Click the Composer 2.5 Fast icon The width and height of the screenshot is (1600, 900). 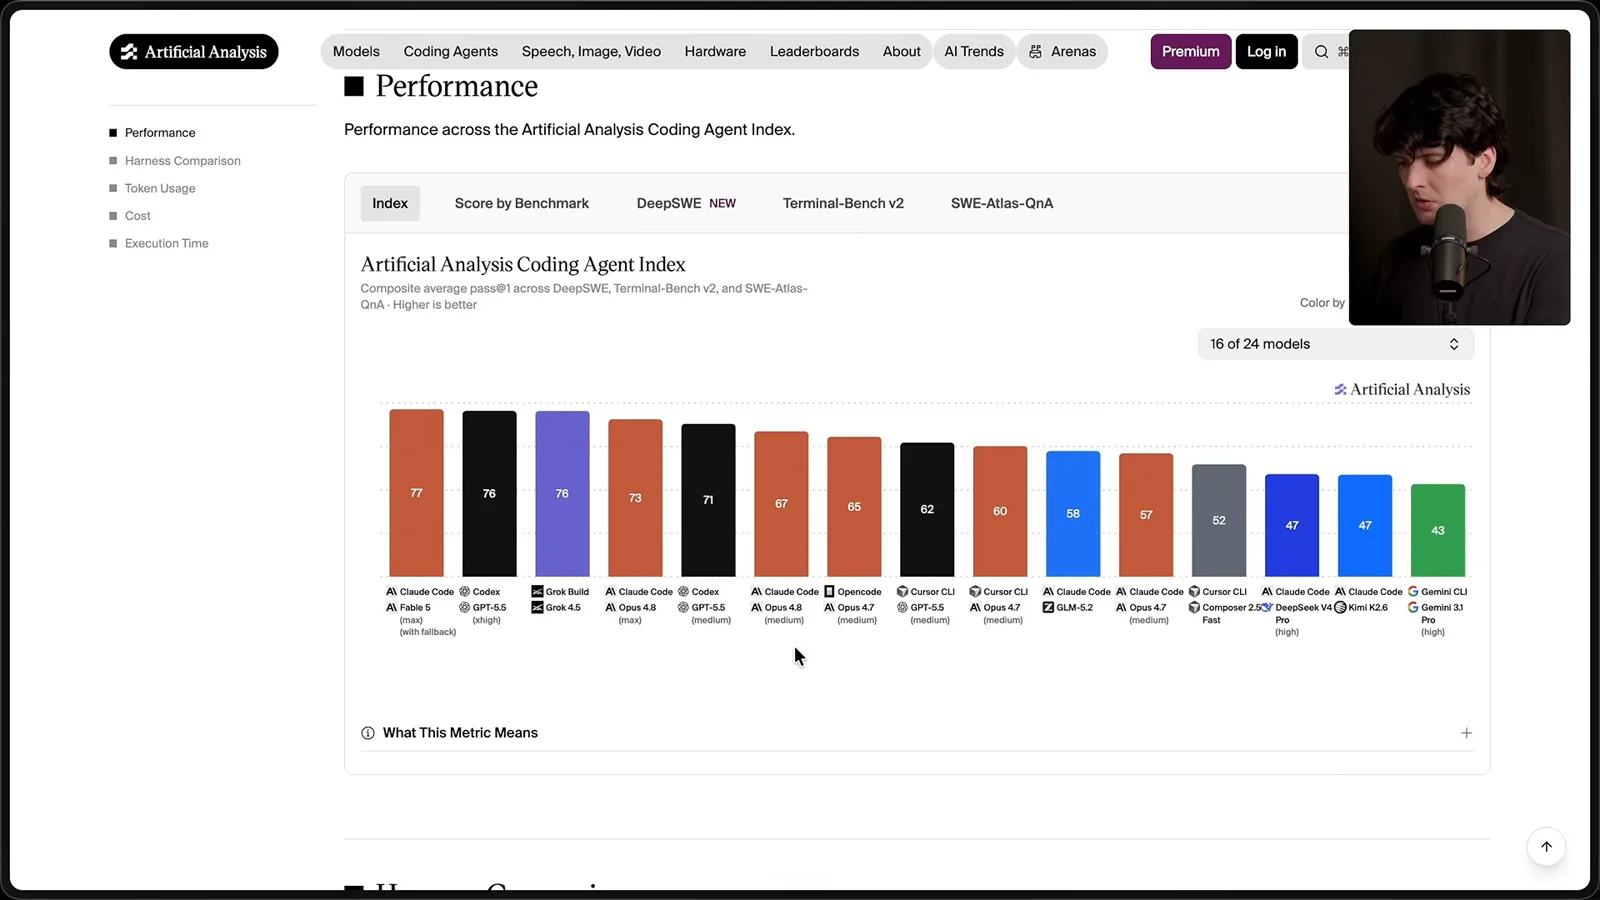(x=1194, y=607)
